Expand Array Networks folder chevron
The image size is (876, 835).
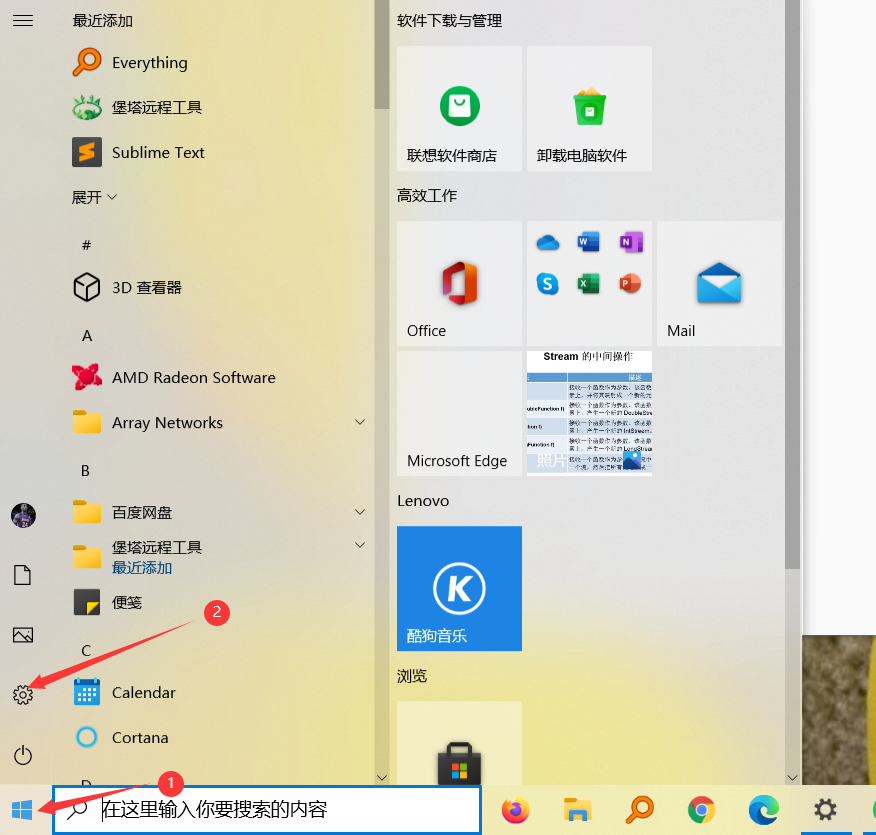tap(360, 422)
